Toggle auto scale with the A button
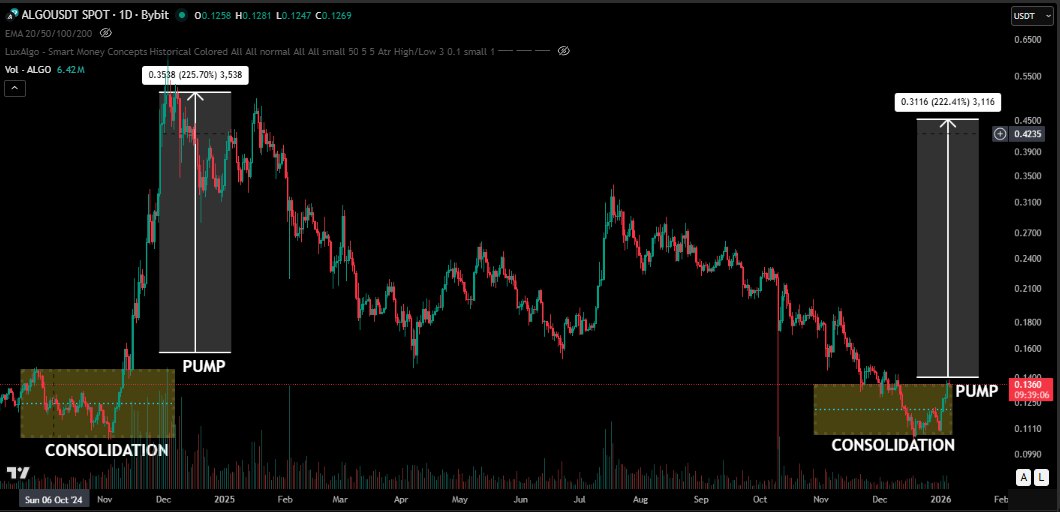1060x512 pixels. [1024, 478]
